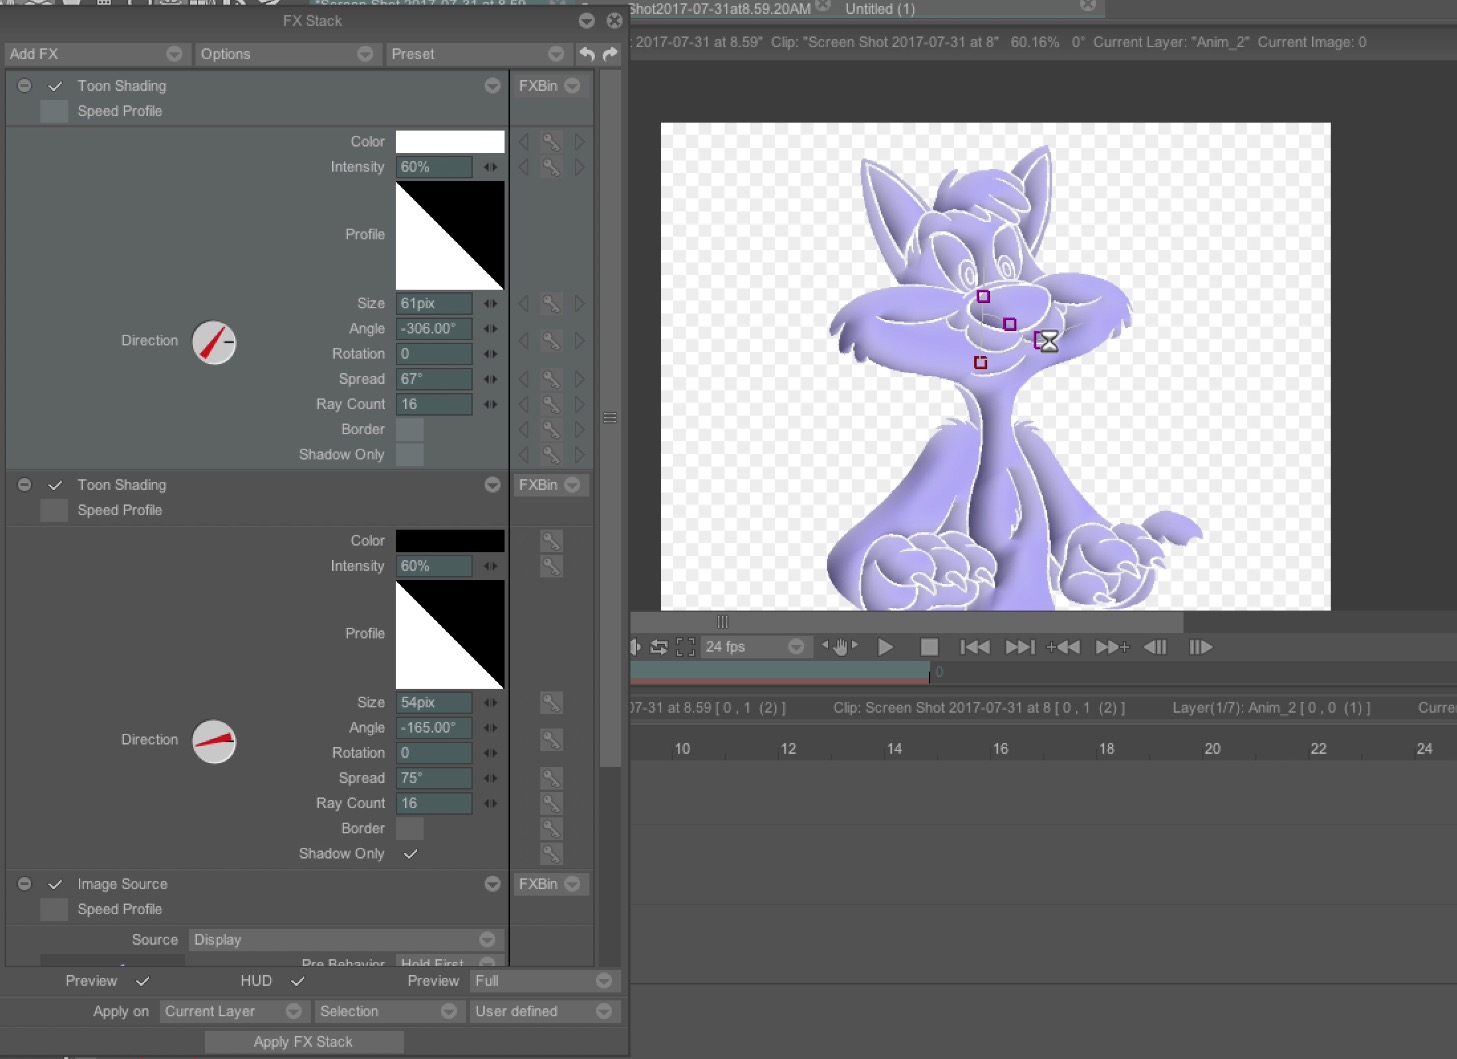Collapse the first Toon Shading effect

click(x=25, y=86)
